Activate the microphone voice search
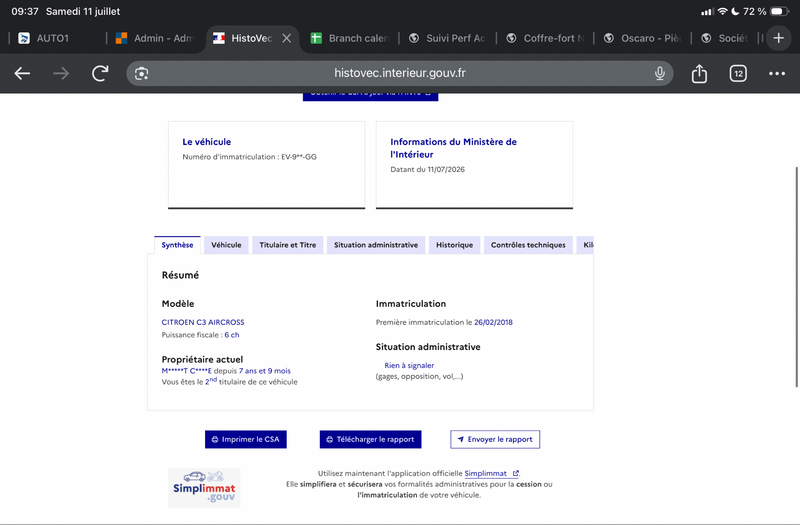This screenshot has width=800, height=525. click(660, 73)
